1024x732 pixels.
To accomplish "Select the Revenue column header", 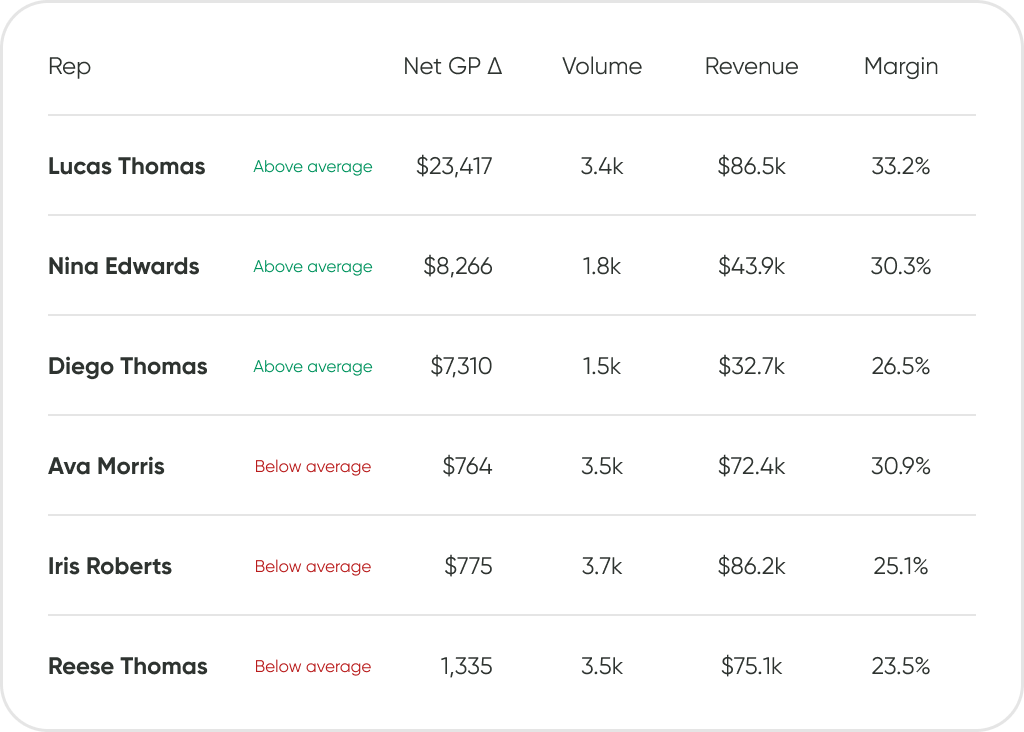I will [x=751, y=66].
